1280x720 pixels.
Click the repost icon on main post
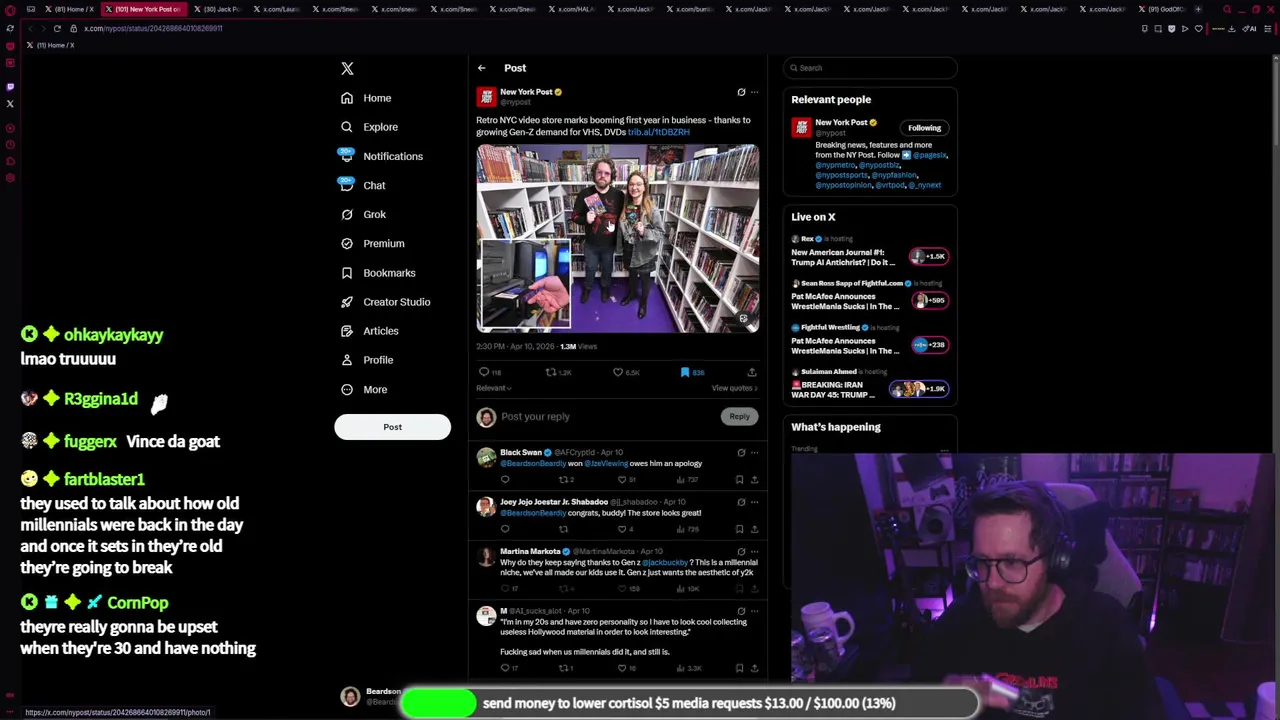pos(550,372)
